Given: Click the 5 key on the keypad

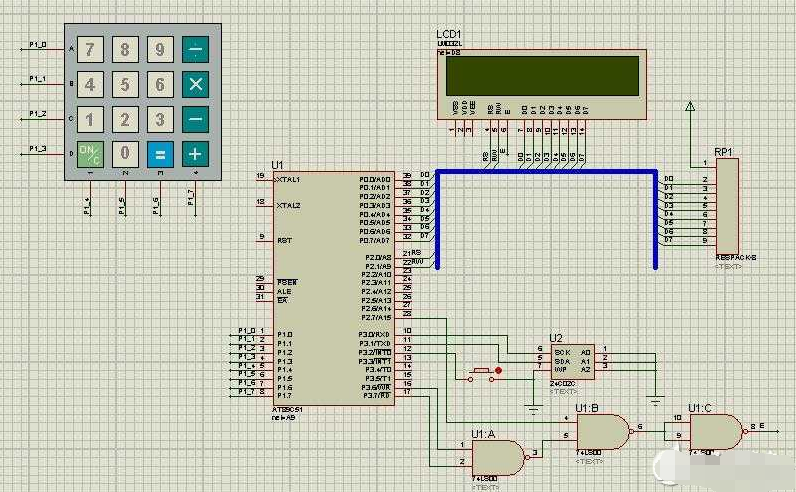Looking at the screenshot, I should [125, 84].
